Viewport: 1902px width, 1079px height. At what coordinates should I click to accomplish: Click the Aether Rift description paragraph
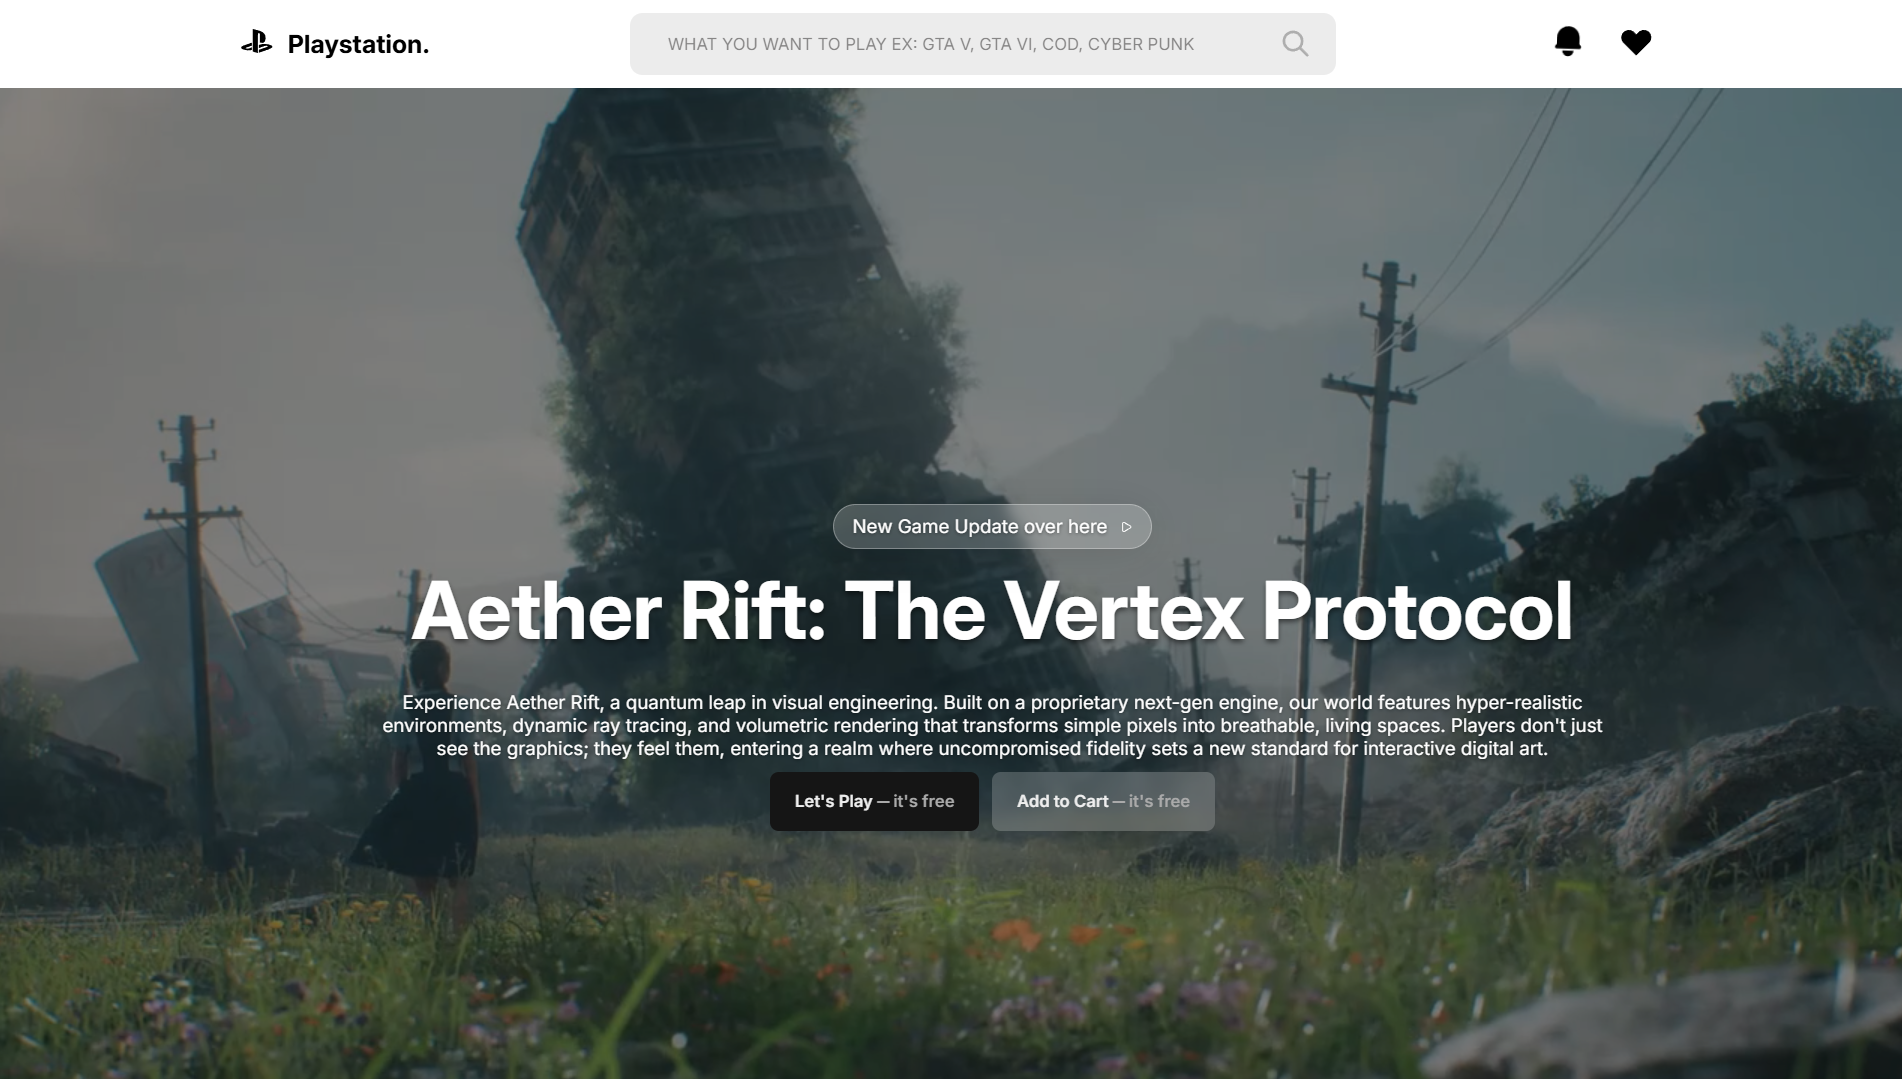992,725
